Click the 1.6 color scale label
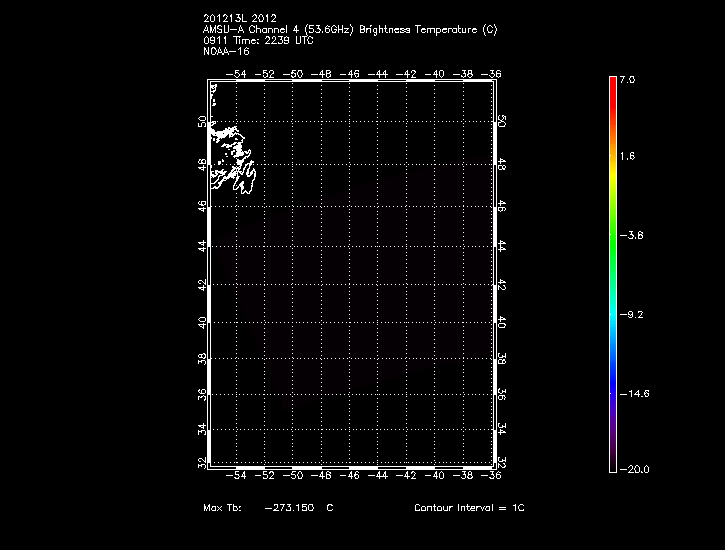725x550 pixels. point(627,157)
